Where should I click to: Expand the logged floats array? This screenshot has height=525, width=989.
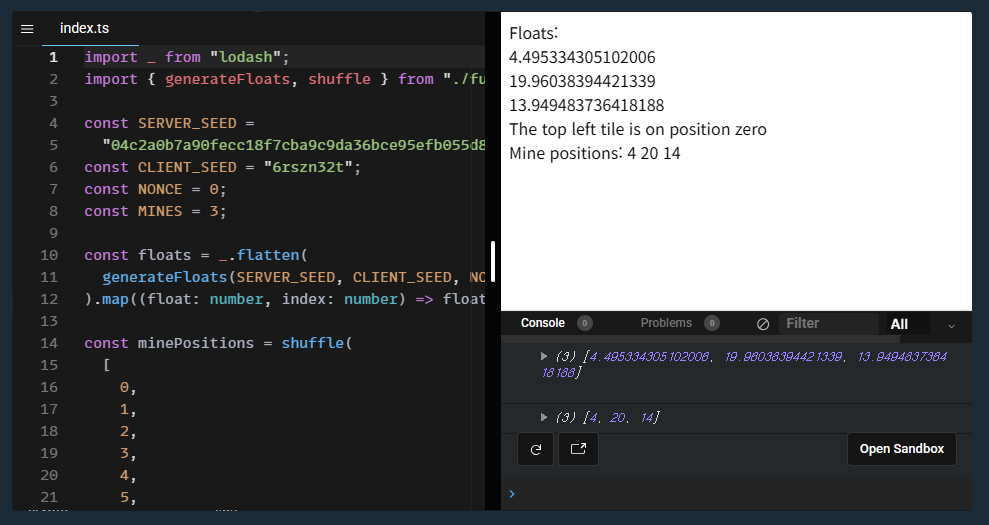[x=544, y=357]
